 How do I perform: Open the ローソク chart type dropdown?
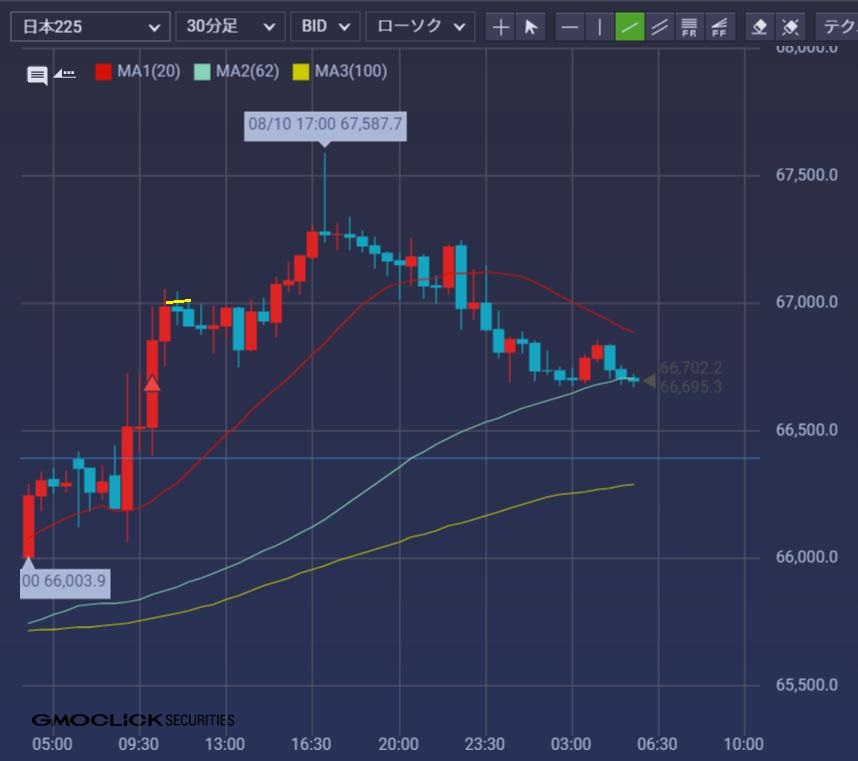tap(420, 27)
